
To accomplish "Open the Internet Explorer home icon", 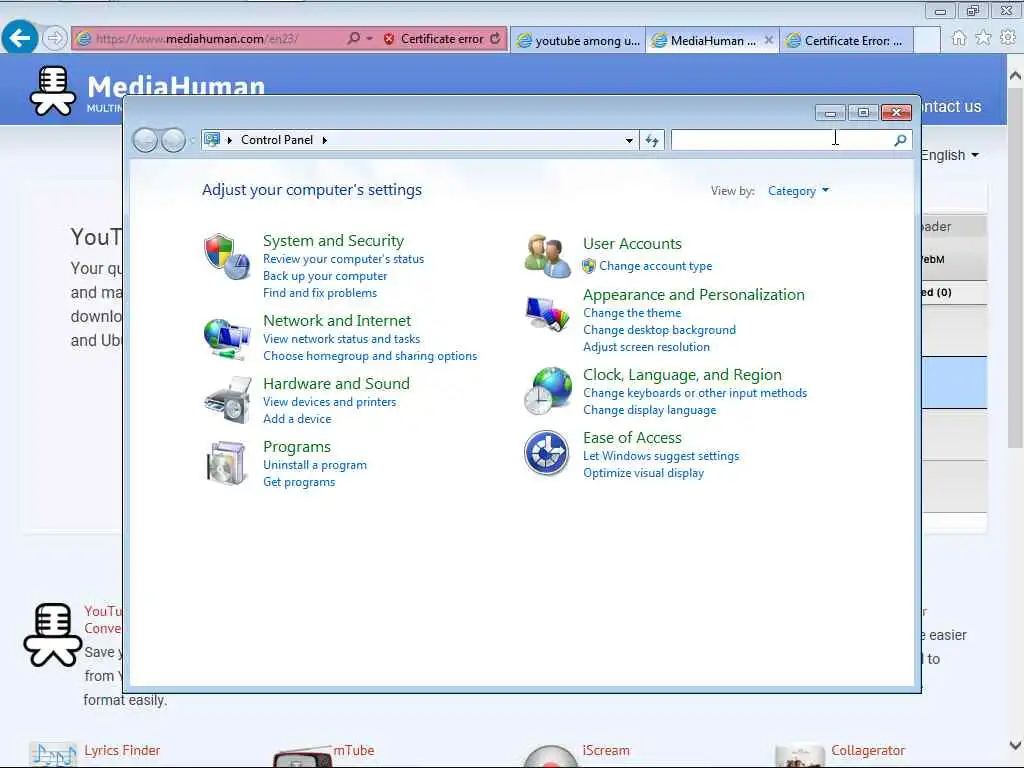I will [959, 39].
